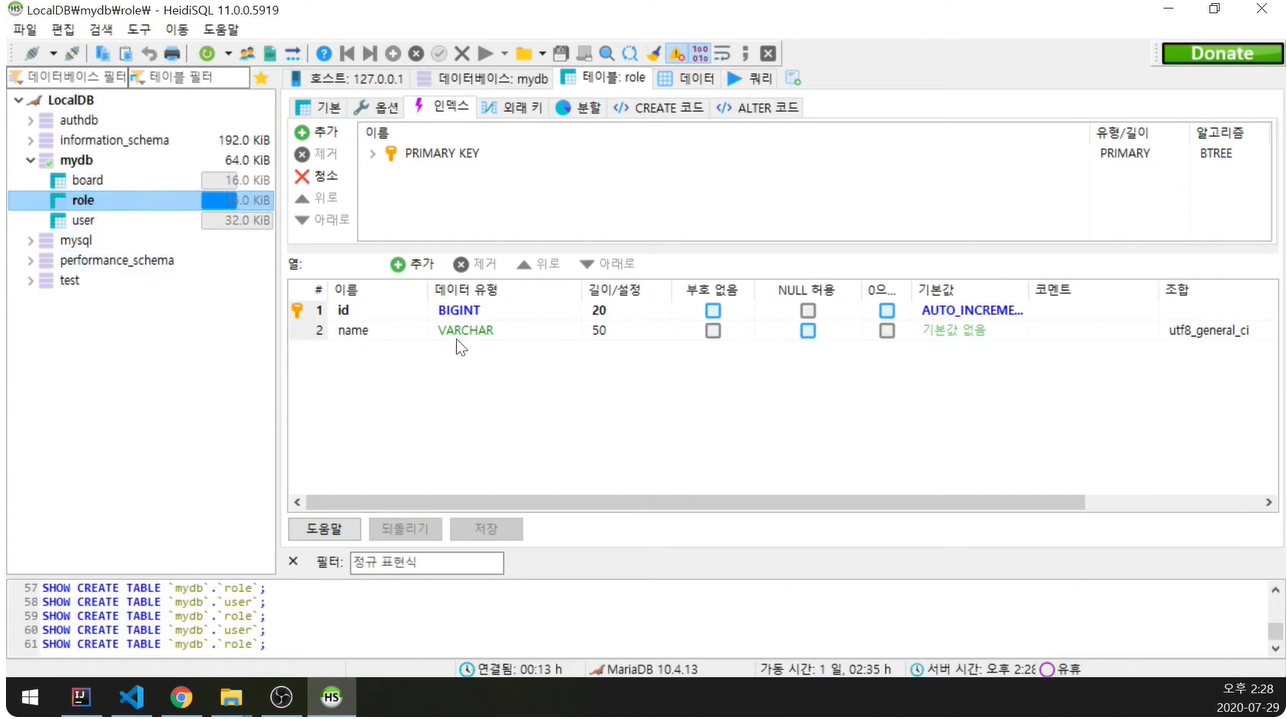The image size is (1287, 719).
Task: Switch to the ALTER 코드 tab
Action: pyautogui.click(x=757, y=107)
